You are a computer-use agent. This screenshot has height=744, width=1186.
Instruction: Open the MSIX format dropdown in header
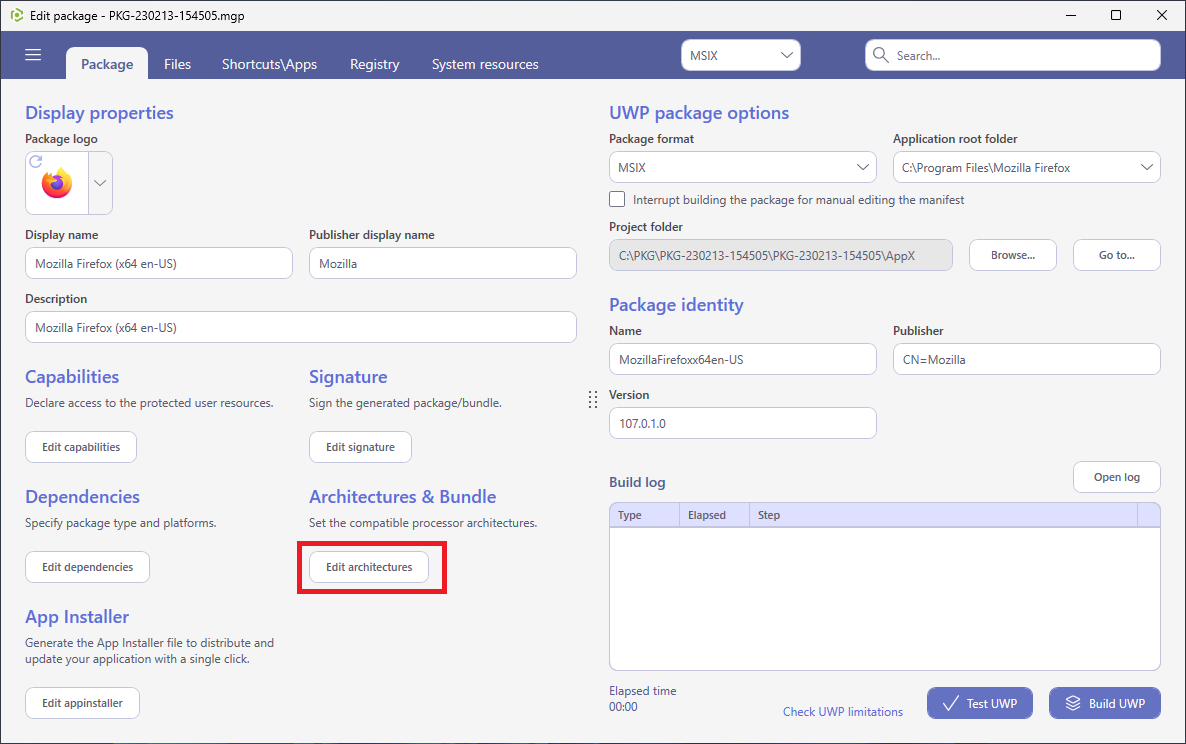(x=740, y=55)
